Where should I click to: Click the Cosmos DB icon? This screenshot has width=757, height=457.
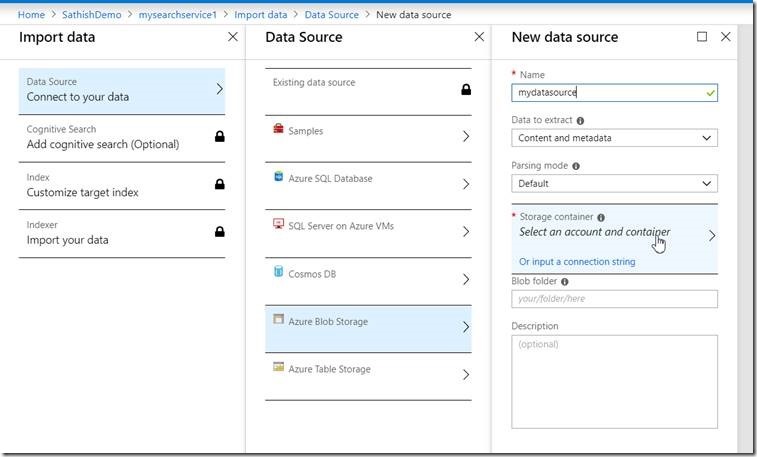pos(278,271)
